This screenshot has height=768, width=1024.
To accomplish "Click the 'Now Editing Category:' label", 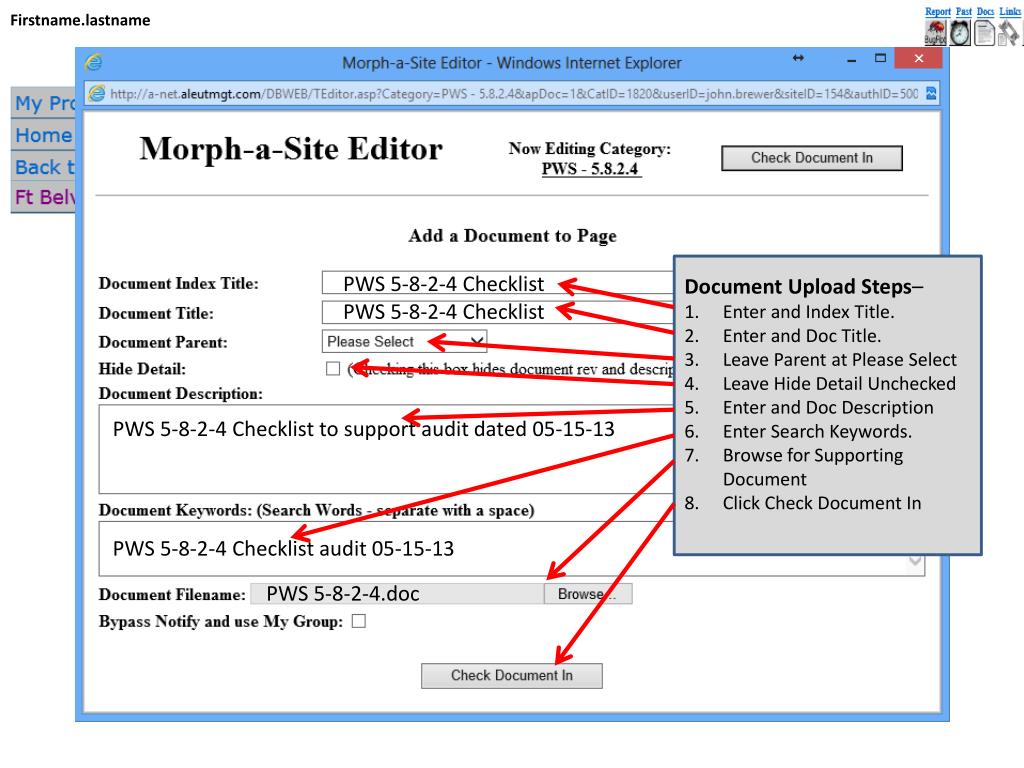I will [x=590, y=149].
